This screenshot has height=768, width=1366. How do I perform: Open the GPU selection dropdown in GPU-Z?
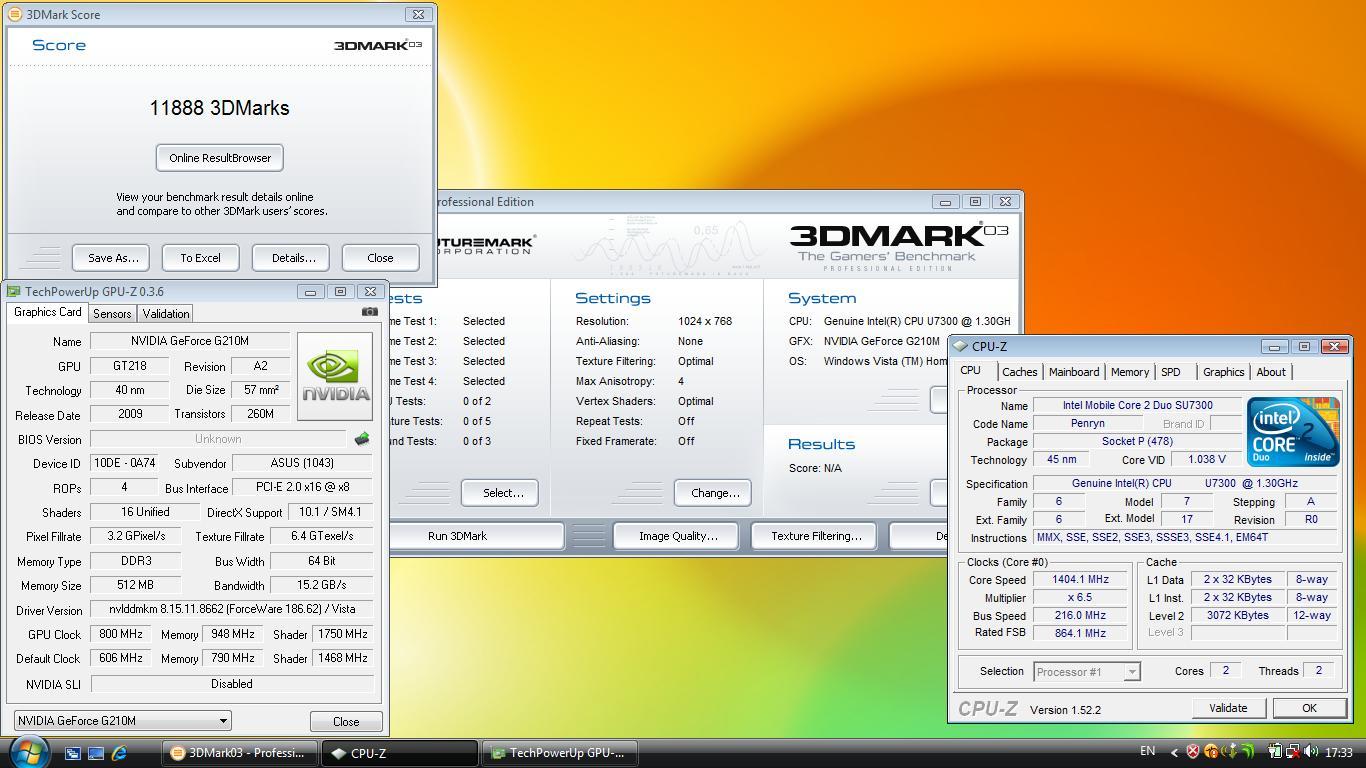coord(123,720)
